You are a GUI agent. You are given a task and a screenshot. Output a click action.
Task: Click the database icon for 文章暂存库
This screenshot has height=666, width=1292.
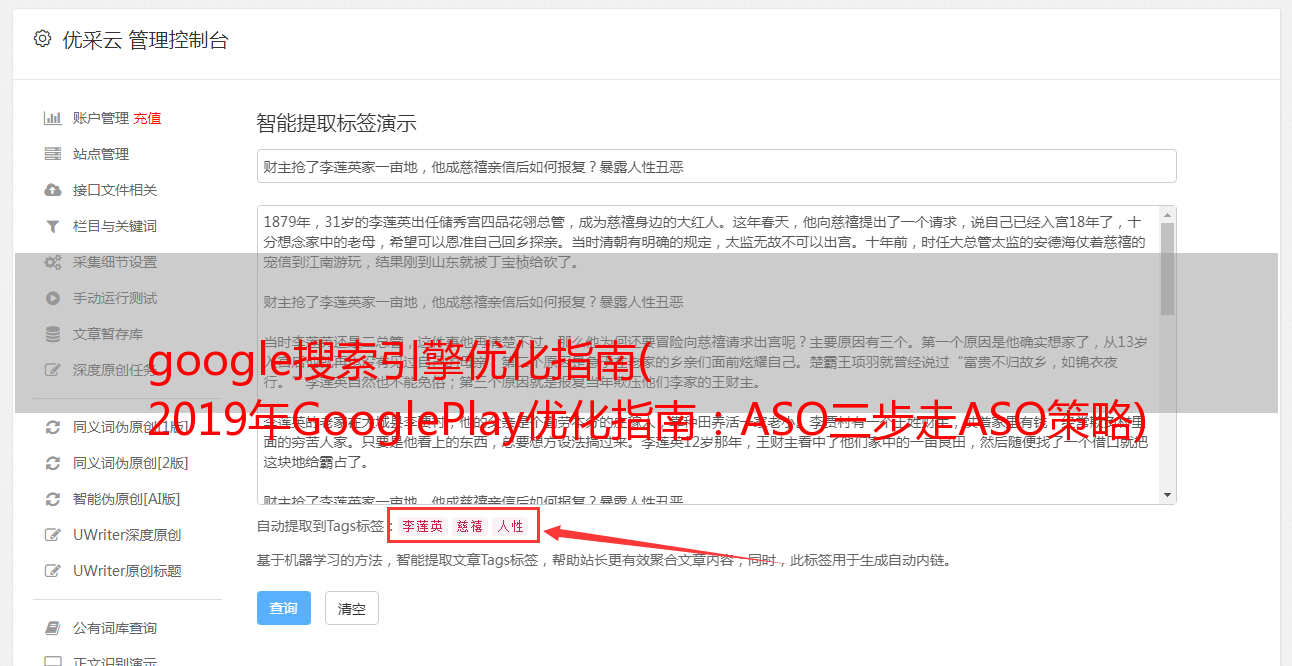pyautogui.click(x=53, y=334)
